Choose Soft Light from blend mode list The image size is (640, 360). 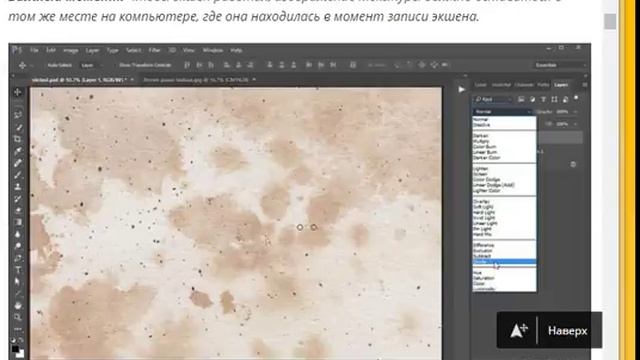483,207
